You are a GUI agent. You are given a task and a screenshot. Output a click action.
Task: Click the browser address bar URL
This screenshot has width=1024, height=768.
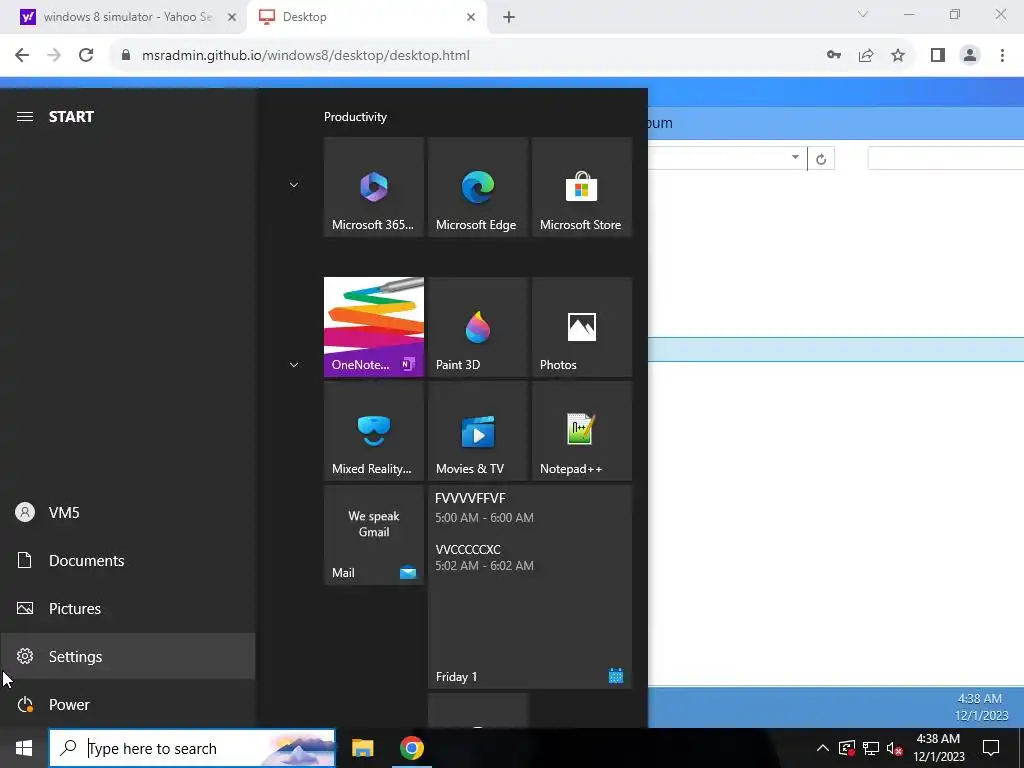pos(306,56)
